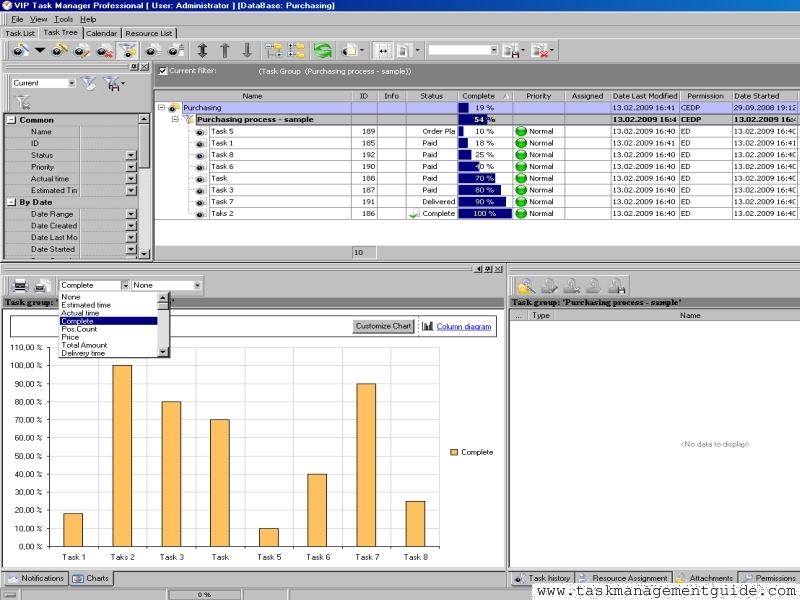Image resolution: width=800 pixels, height=600 pixels.
Task: Open the Date Range filter dropdown
Action: [131, 214]
